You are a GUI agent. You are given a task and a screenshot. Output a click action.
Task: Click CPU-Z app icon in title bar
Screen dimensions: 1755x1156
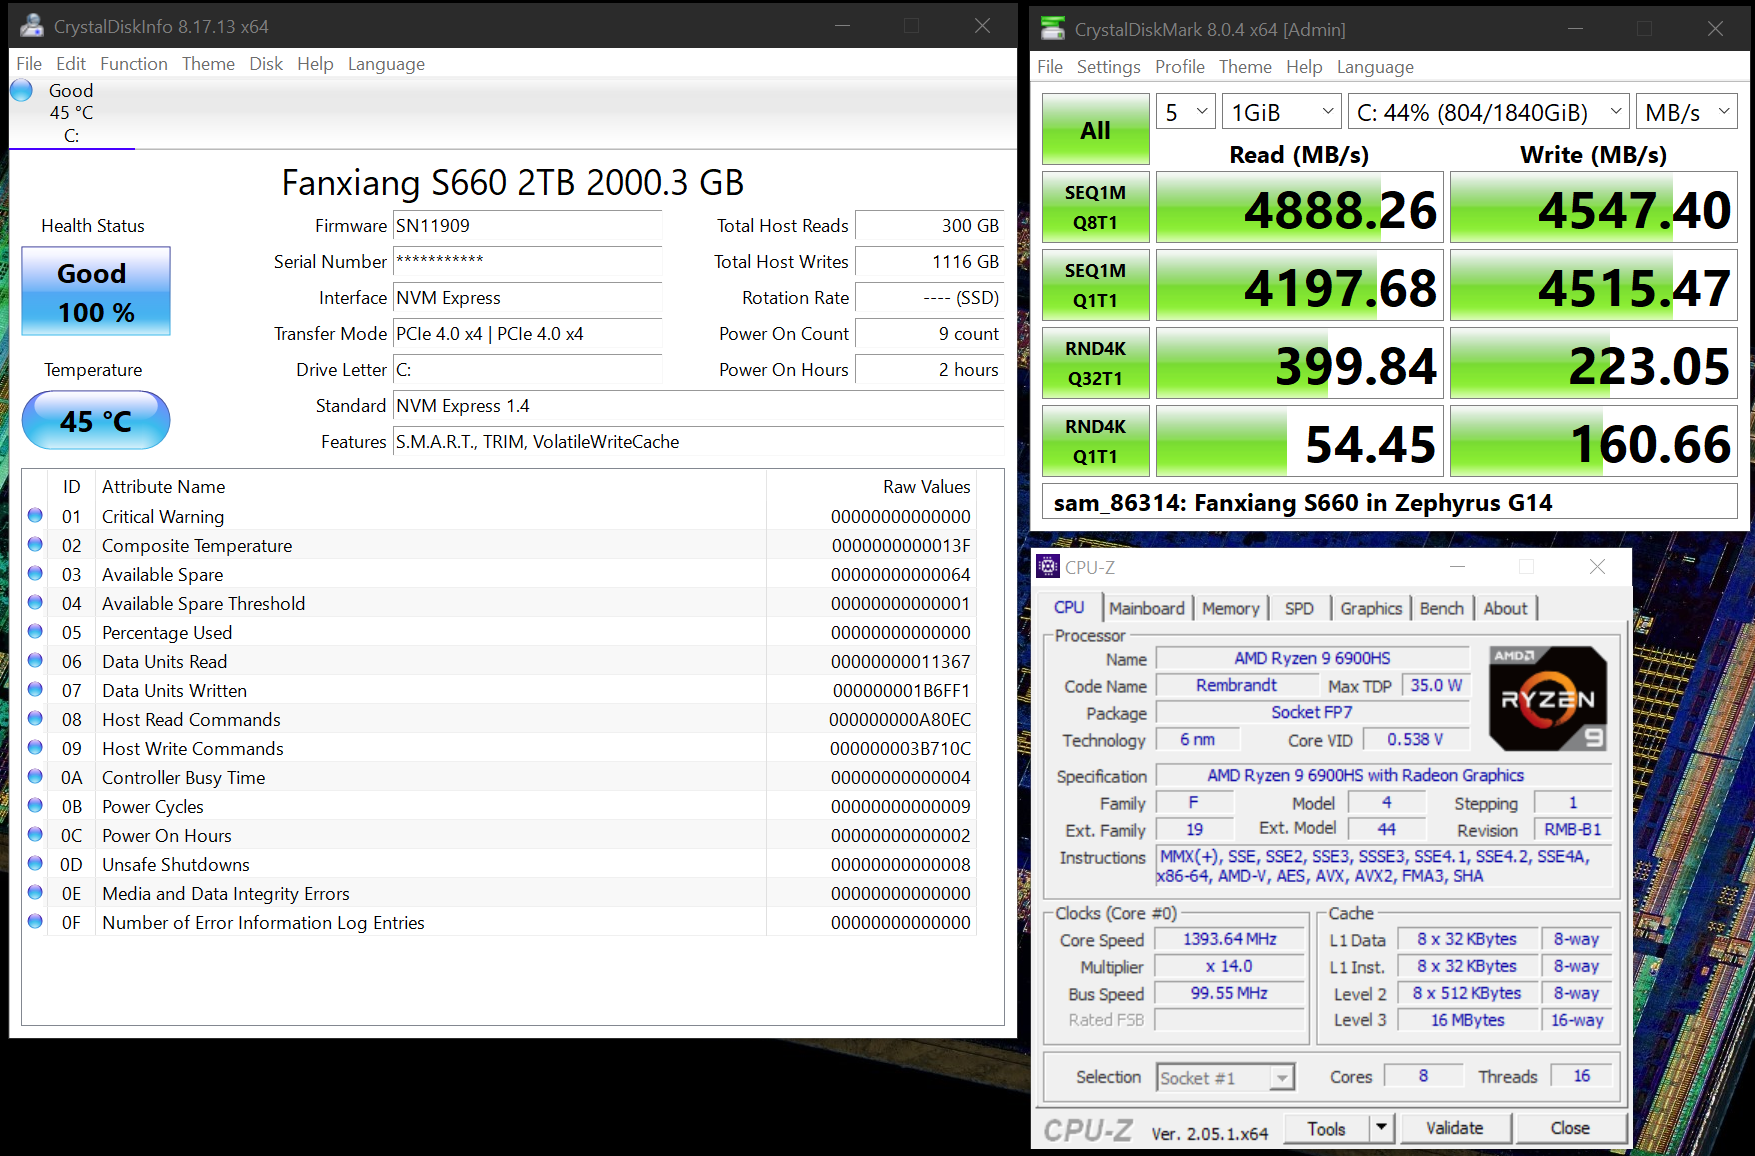click(x=1047, y=566)
